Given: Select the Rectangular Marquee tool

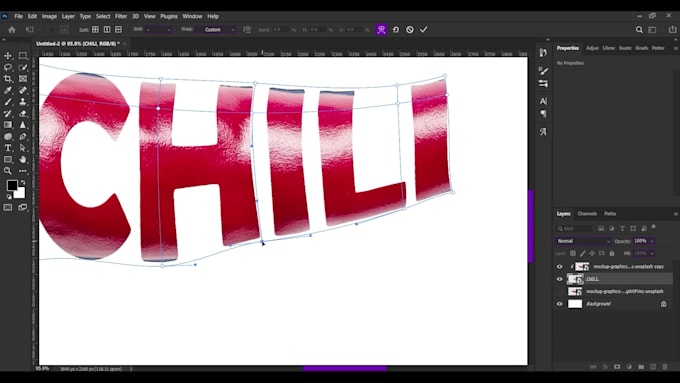Looking at the screenshot, I should pos(23,56).
